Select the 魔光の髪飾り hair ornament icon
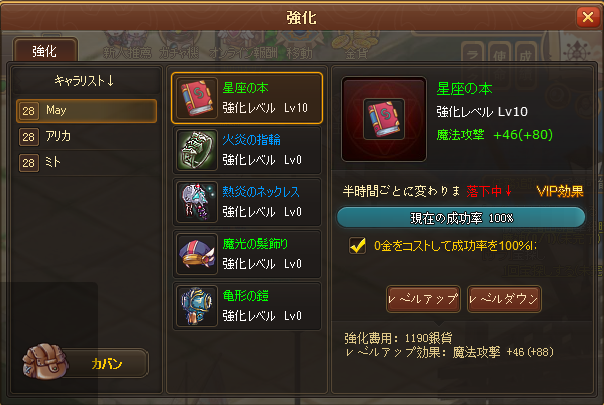The width and height of the screenshot is (604, 405). (197, 254)
